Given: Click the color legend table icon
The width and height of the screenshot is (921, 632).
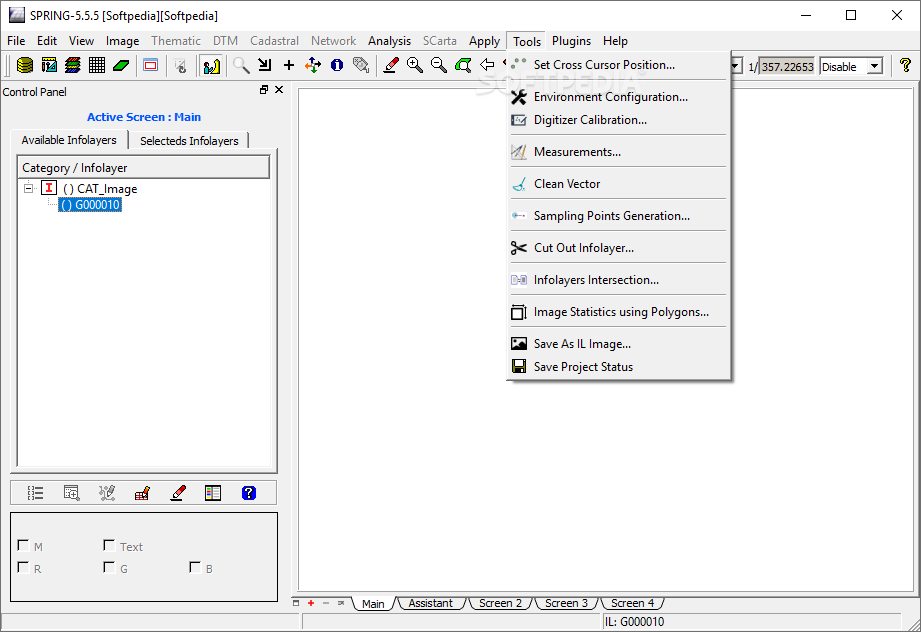Looking at the screenshot, I should [x=213, y=493].
